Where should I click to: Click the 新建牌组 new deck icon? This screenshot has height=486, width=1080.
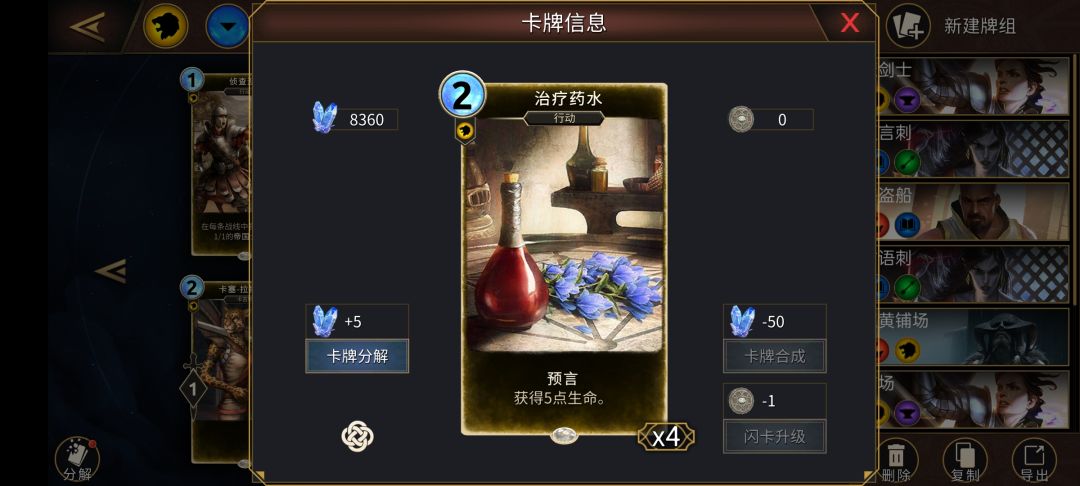(908, 27)
